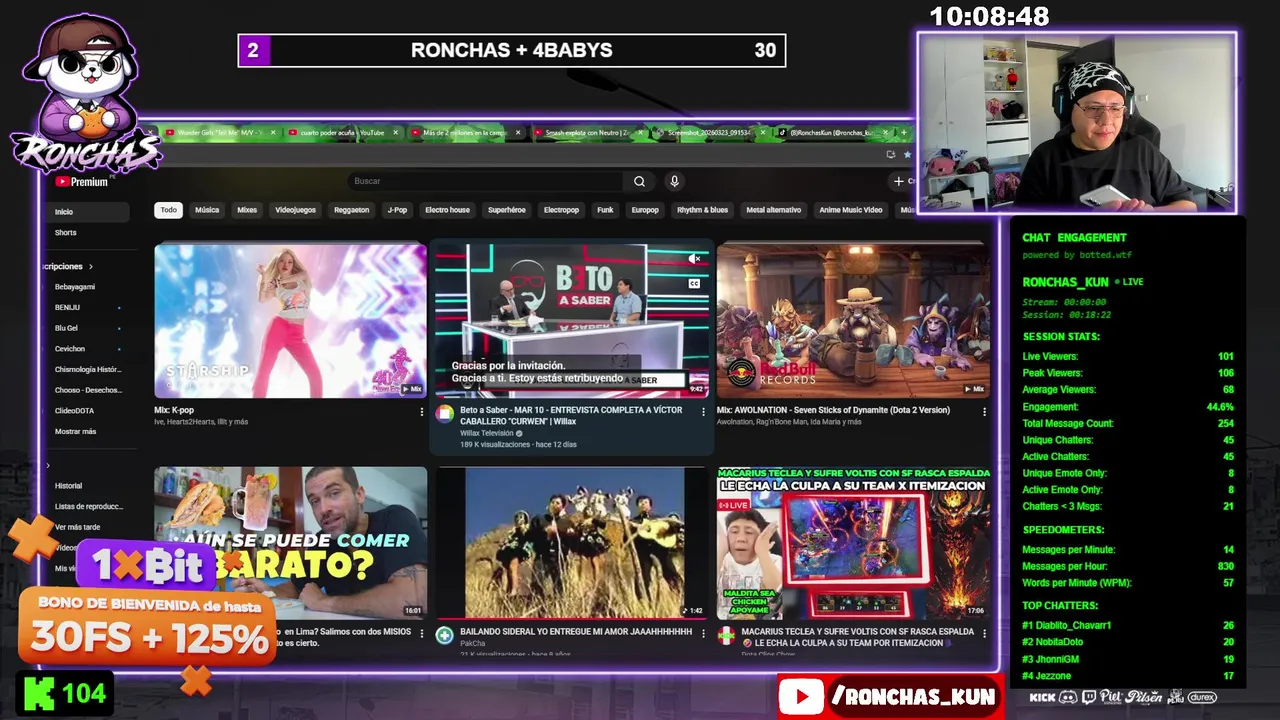Select the Reggaeton filter chip

coord(351,210)
